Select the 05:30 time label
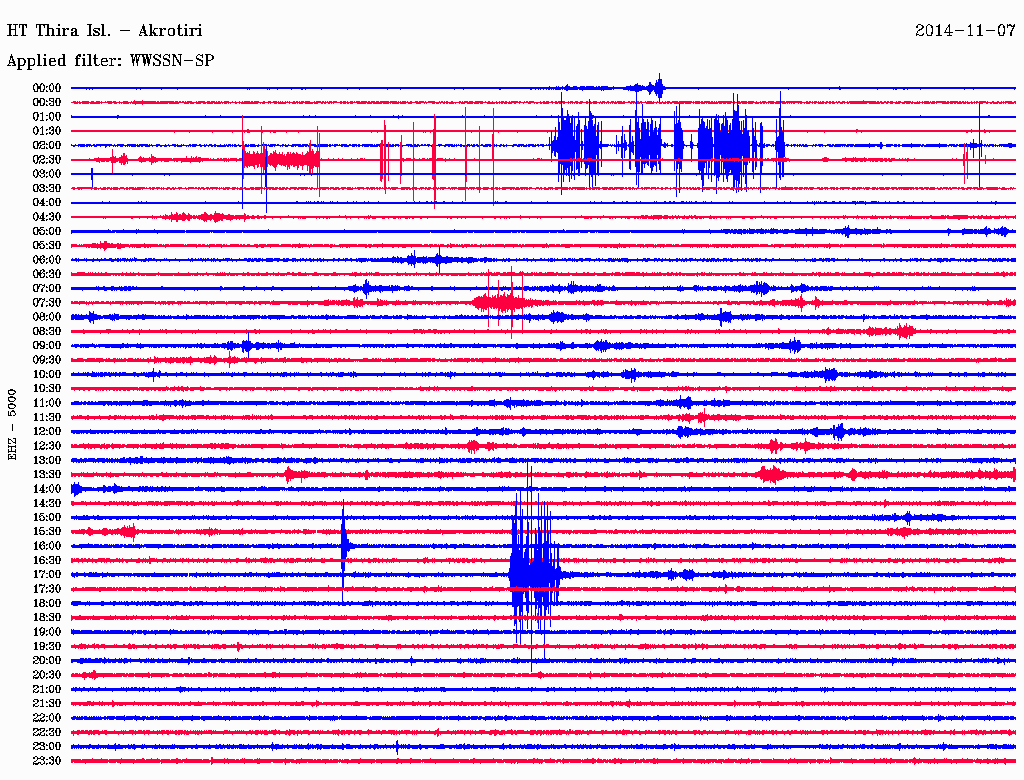The width and height of the screenshot is (1024, 780). tap(47, 246)
